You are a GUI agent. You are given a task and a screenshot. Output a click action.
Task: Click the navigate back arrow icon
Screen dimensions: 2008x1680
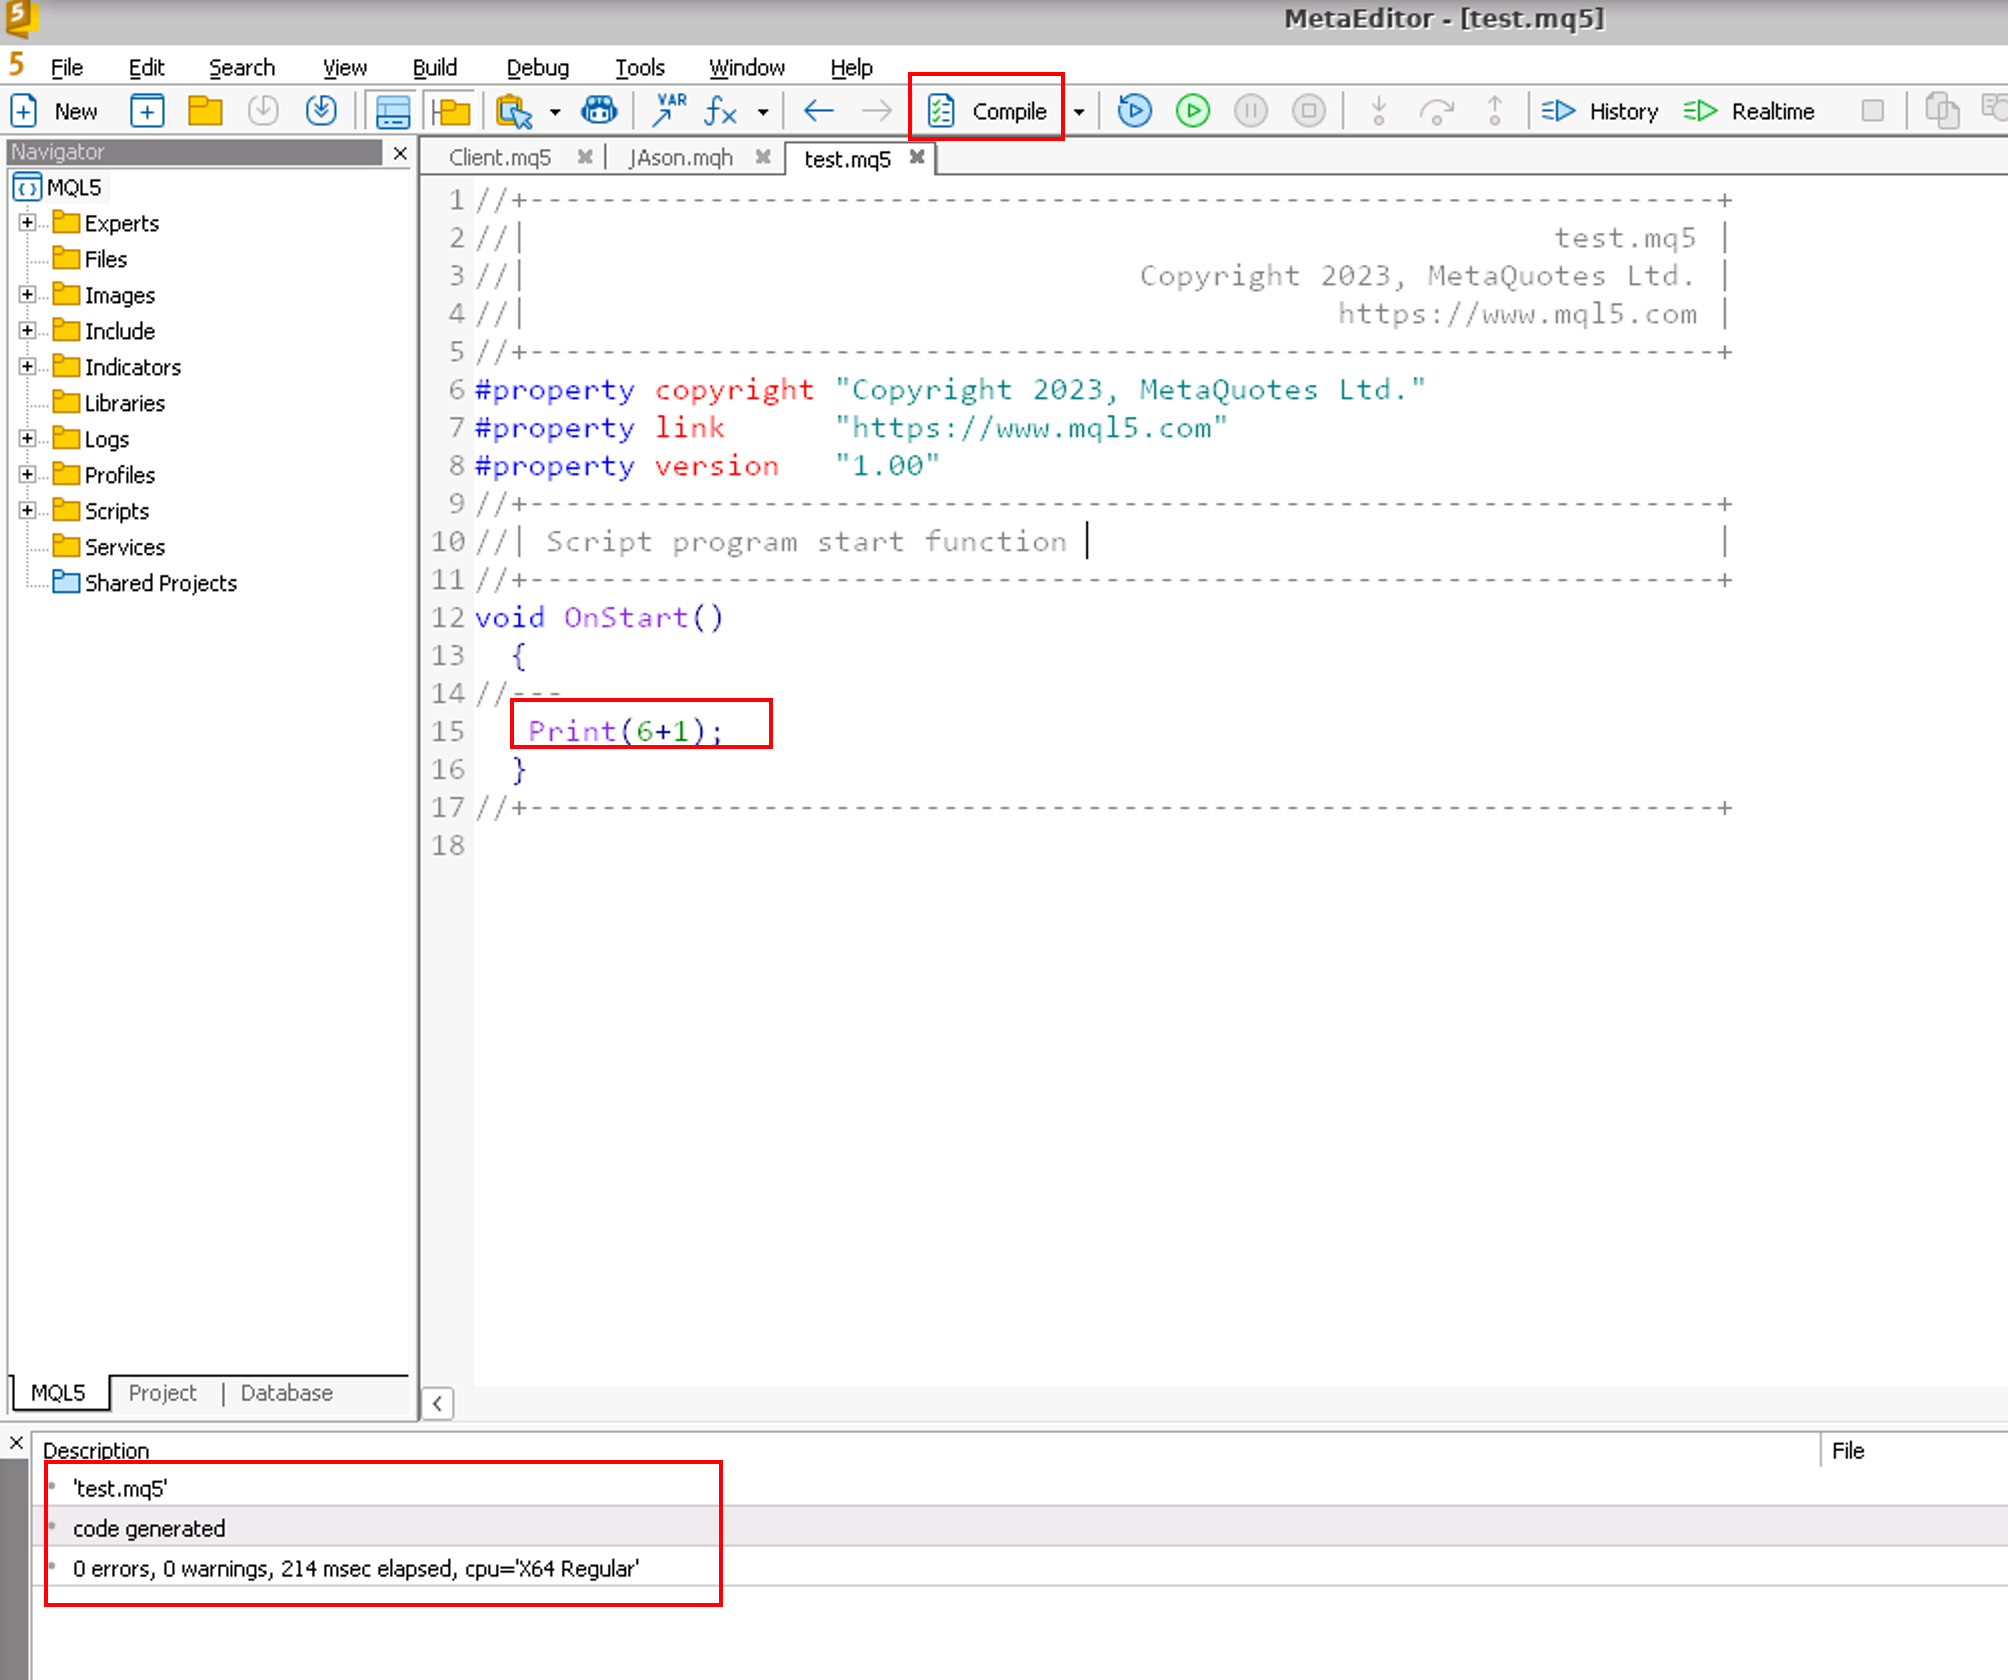[819, 111]
